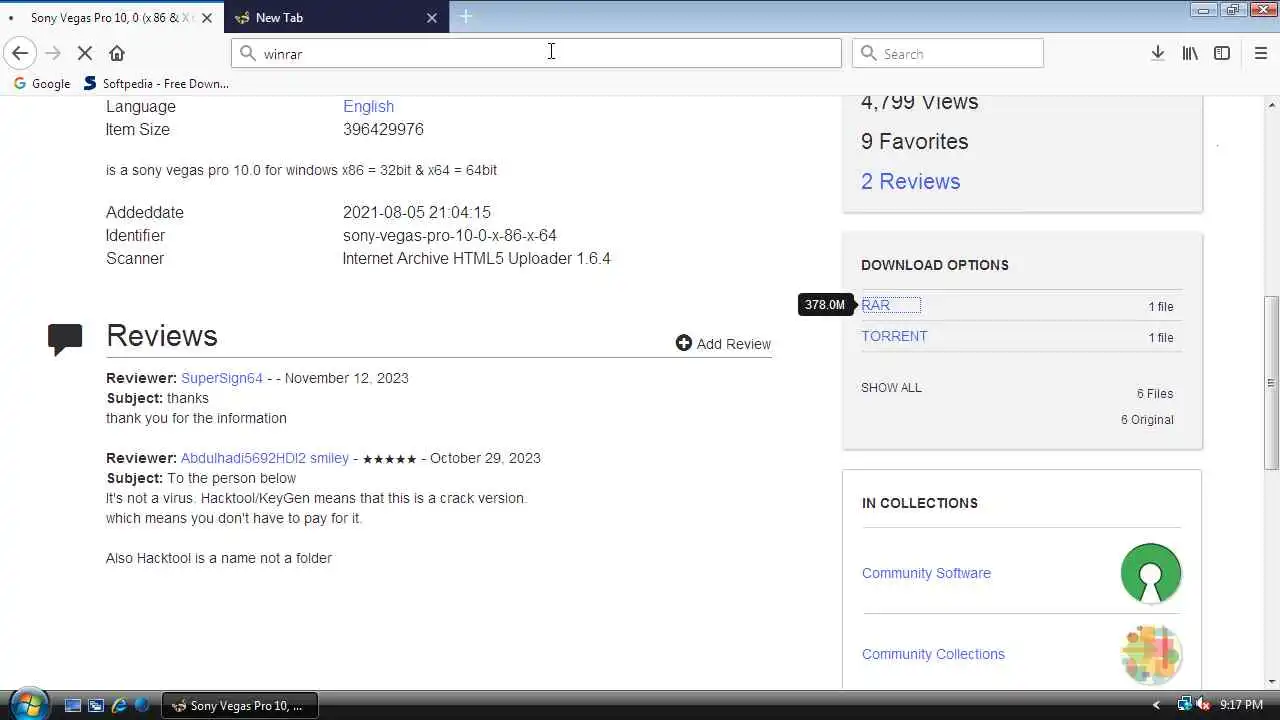
Task: Open the Google bookmark
Action: pyautogui.click(x=41, y=83)
